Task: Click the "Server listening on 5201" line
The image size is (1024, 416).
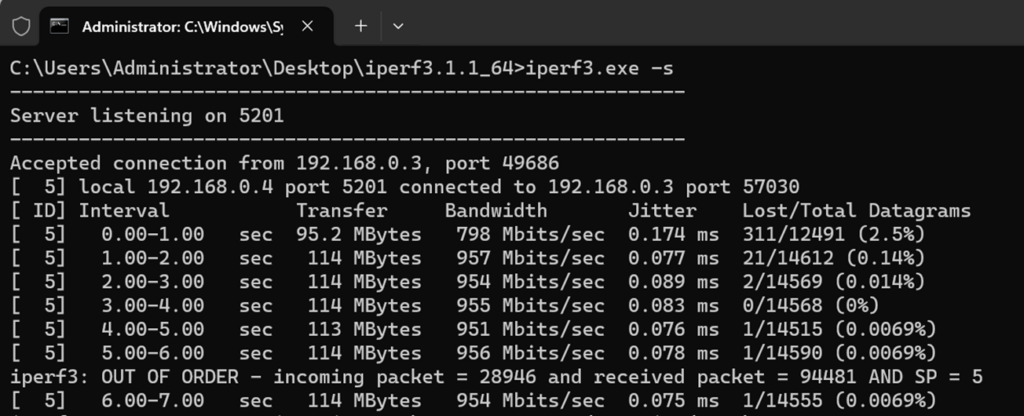Action: (x=147, y=116)
